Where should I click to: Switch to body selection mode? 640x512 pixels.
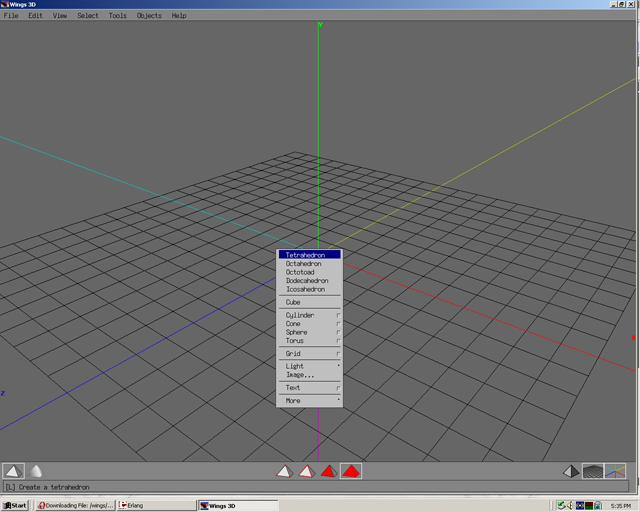351,471
